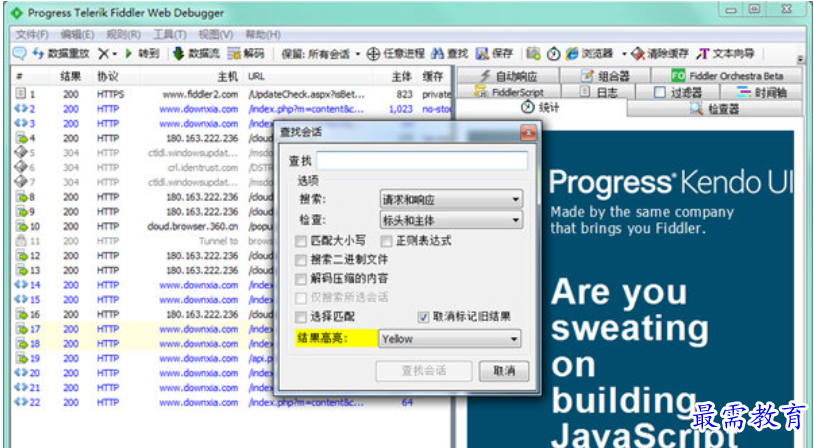Image resolution: width=814 pixels, height=448 pixels.
Task: Open the 搜索 请求和响应 combo box
Action: tap(451, 199)
